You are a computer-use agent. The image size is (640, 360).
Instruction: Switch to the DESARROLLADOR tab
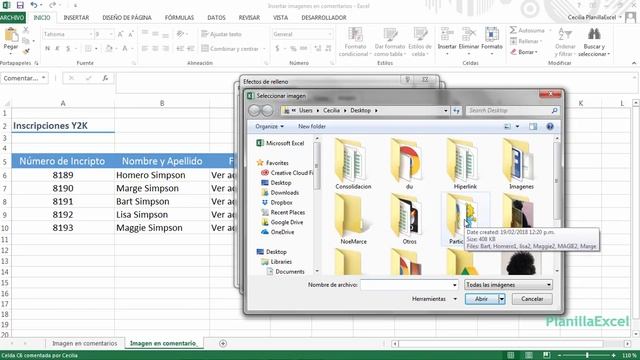click(324, 18)
